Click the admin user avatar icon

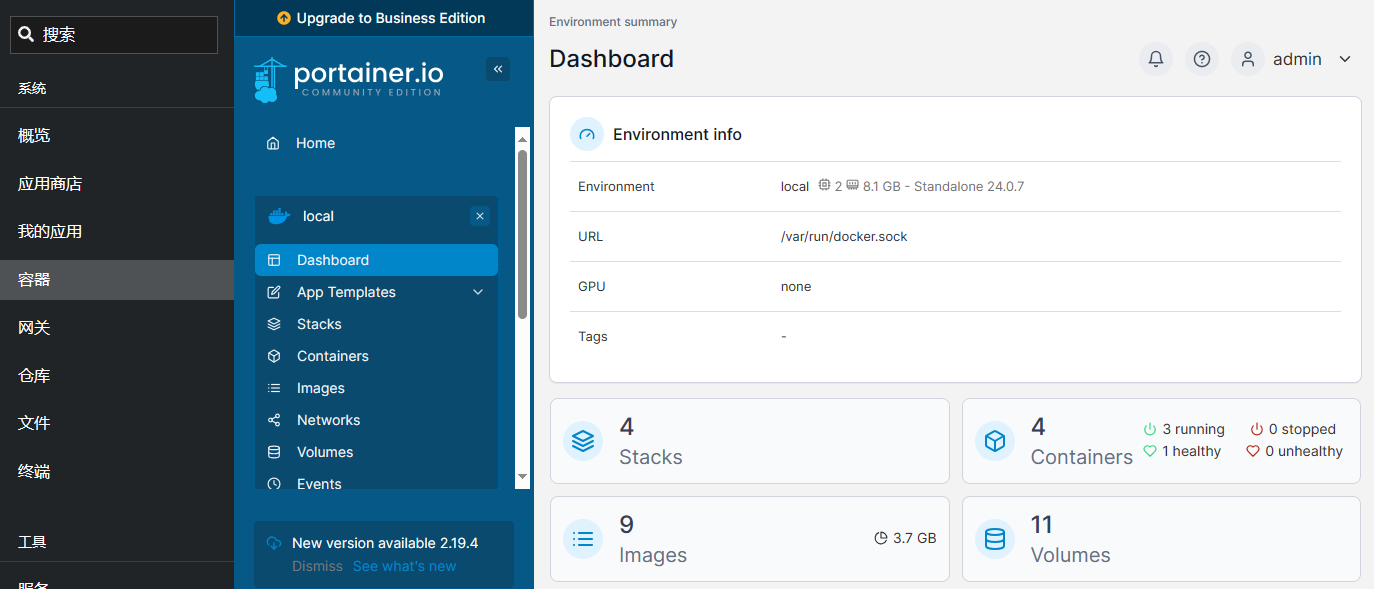pyautogui.click(x=1248, y=59)
